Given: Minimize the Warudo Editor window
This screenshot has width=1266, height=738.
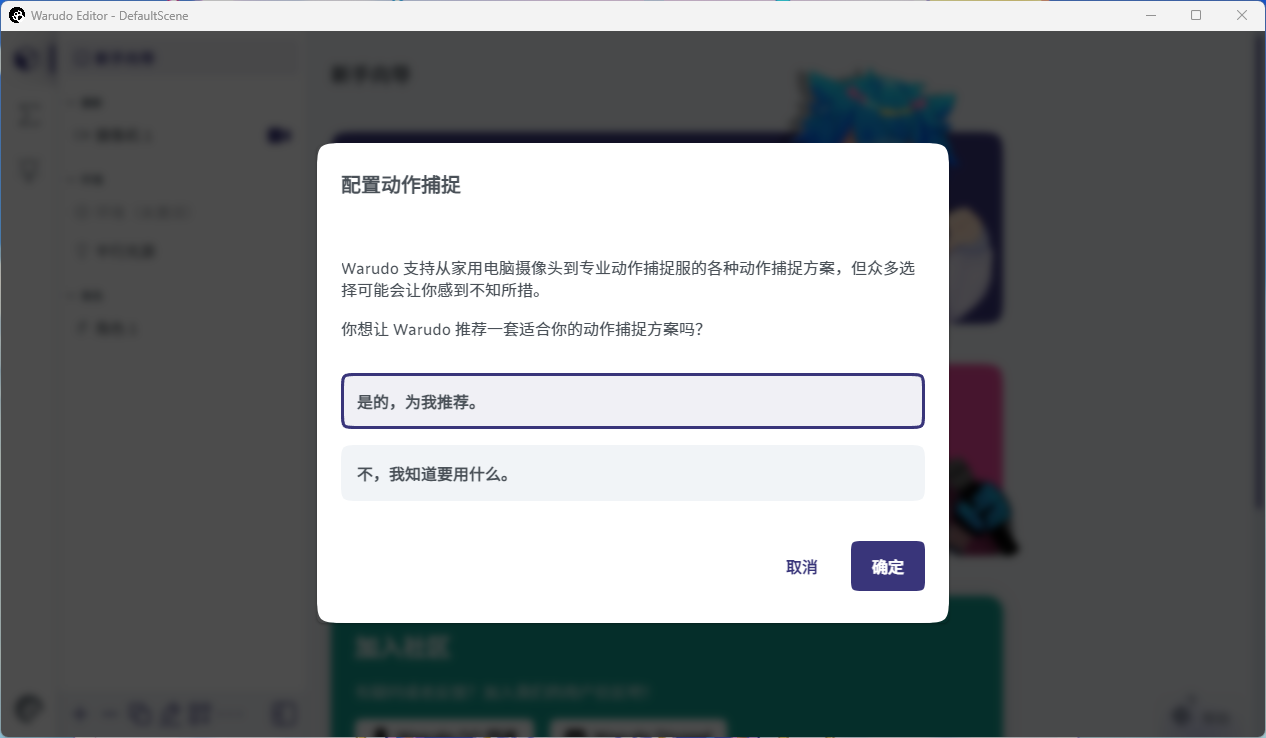Looking at the screenshot, I should tap(1151, 15).
